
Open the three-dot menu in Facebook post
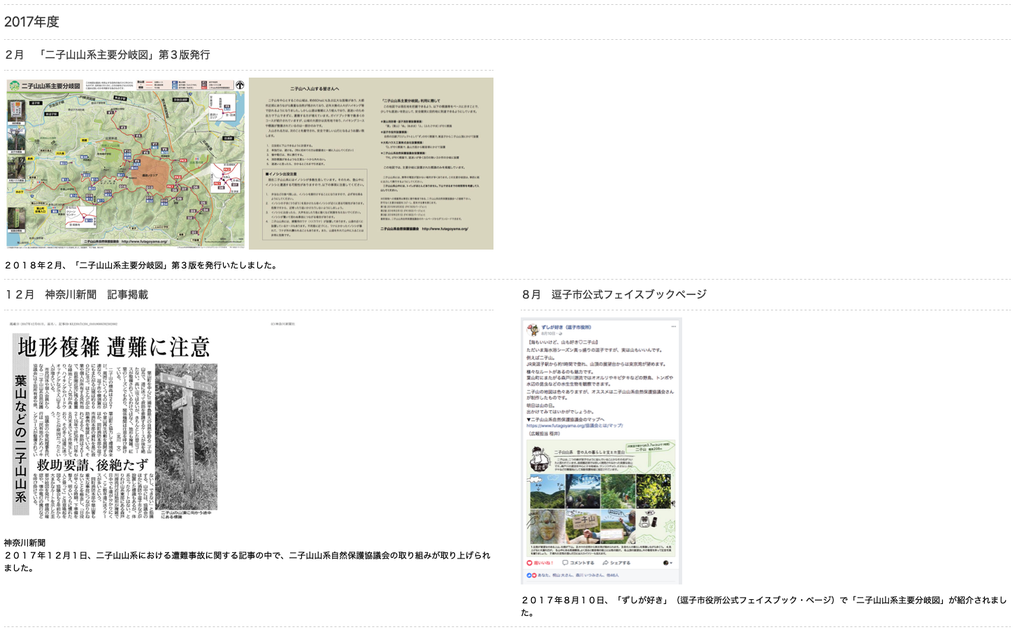673,326
